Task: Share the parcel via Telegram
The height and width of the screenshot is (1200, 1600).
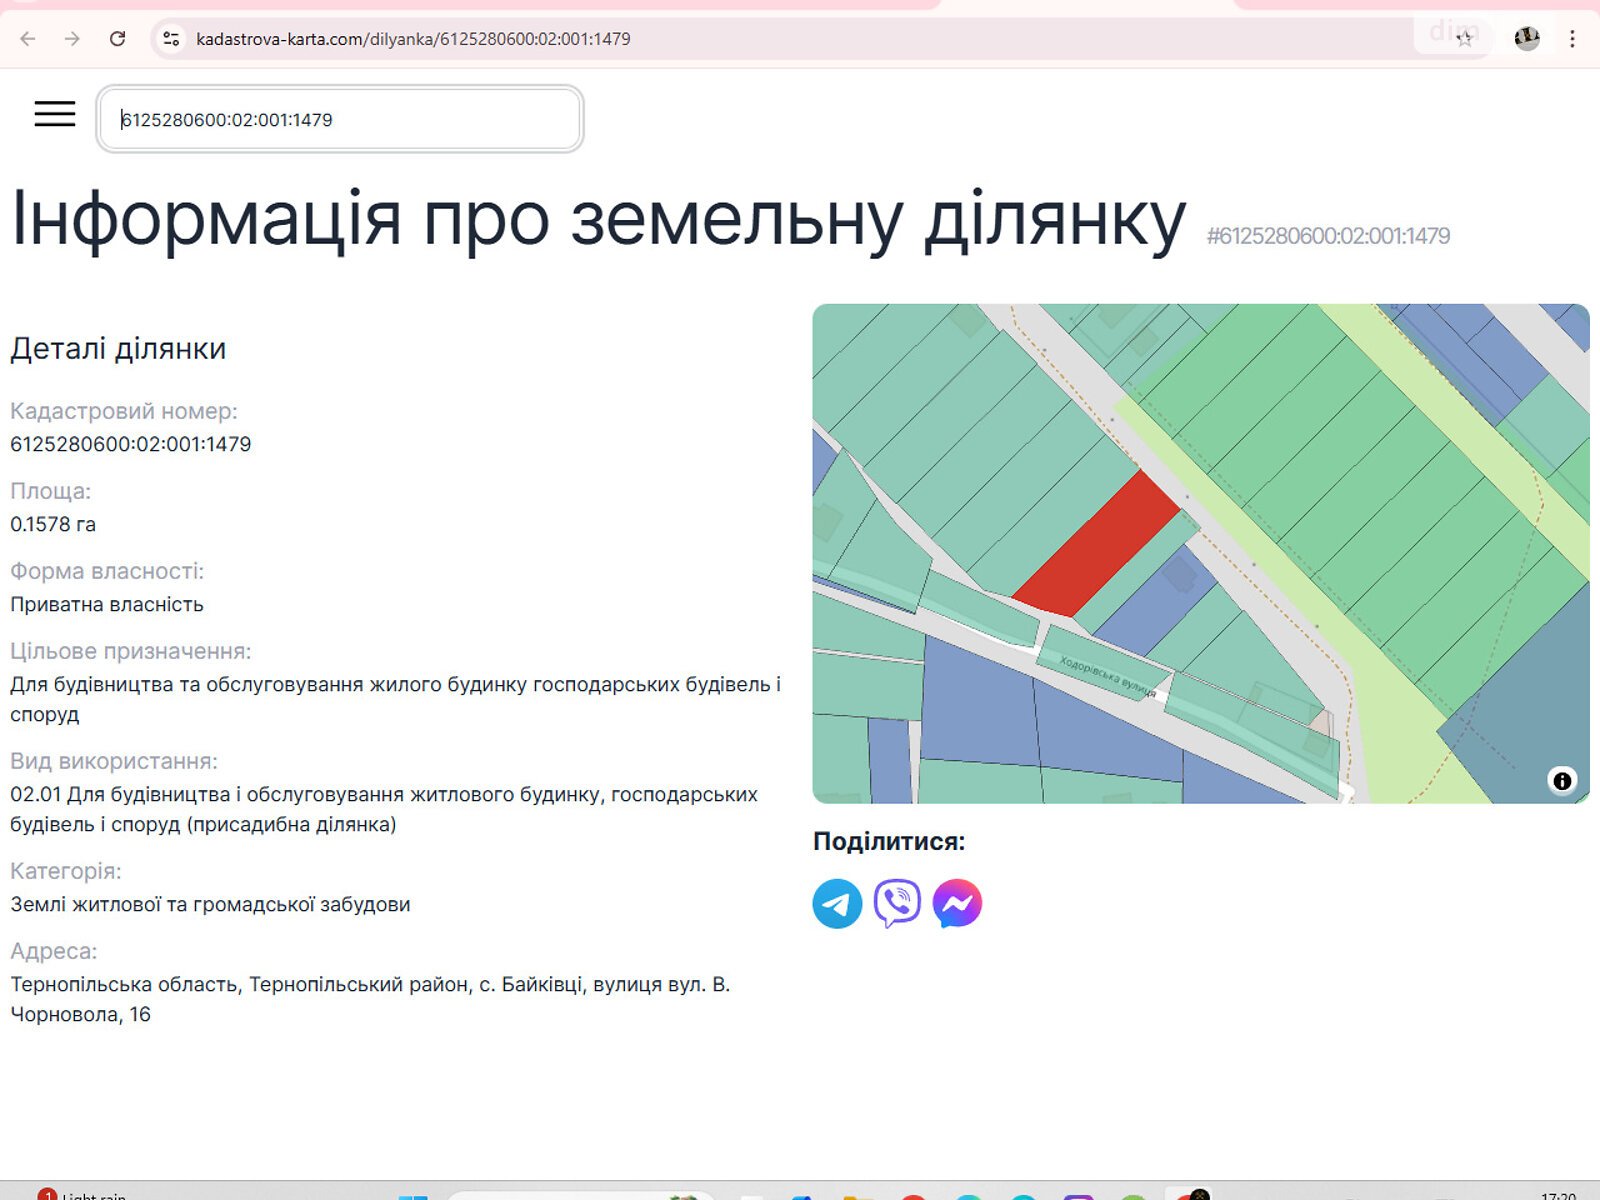Action: (837, 904)
